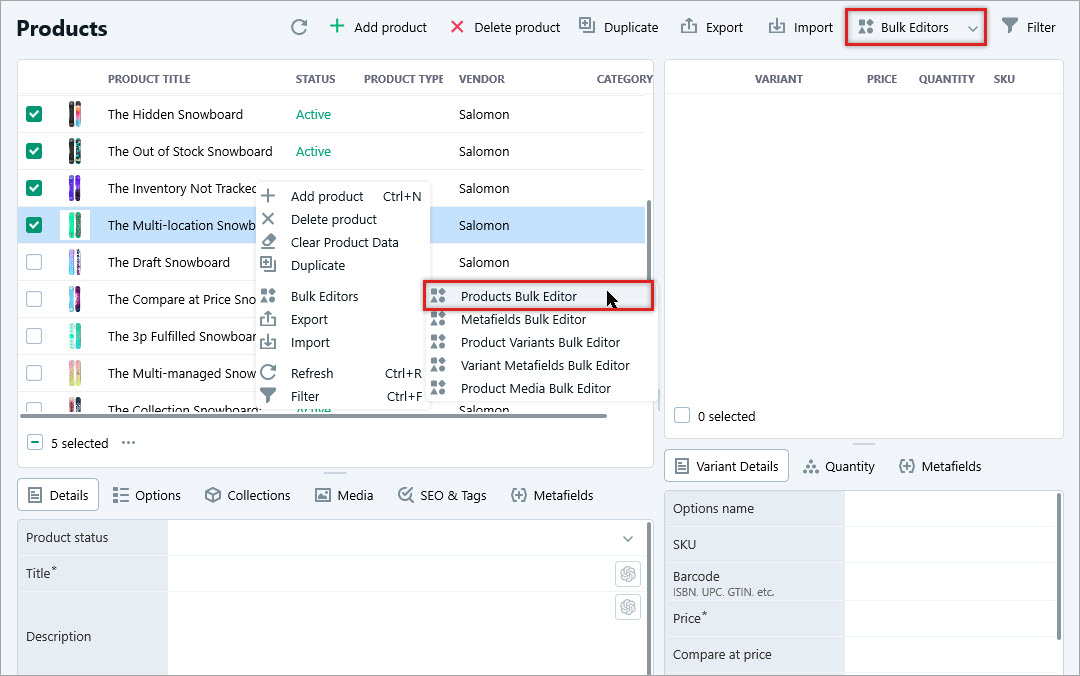Click the horizontal scrollbar of products table
The width and height of the screenshot is (1080, 676).
[313, 416]
